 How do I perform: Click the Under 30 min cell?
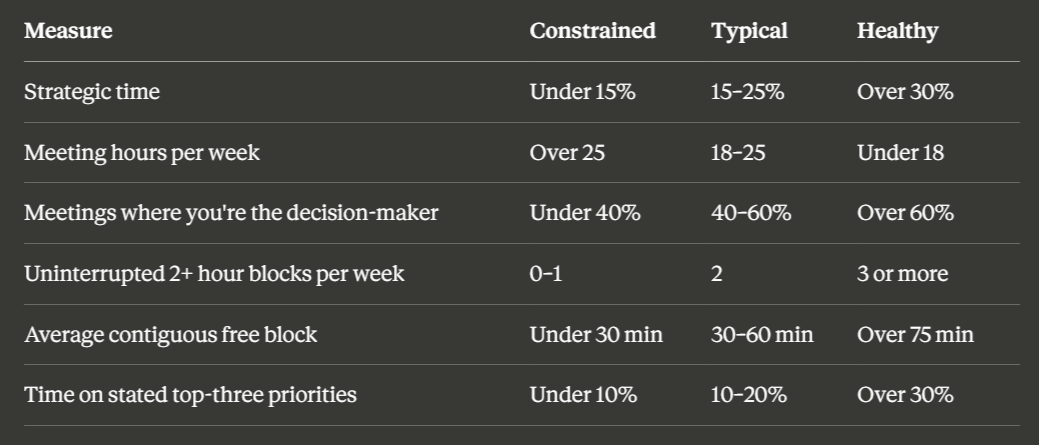[596, 335]
